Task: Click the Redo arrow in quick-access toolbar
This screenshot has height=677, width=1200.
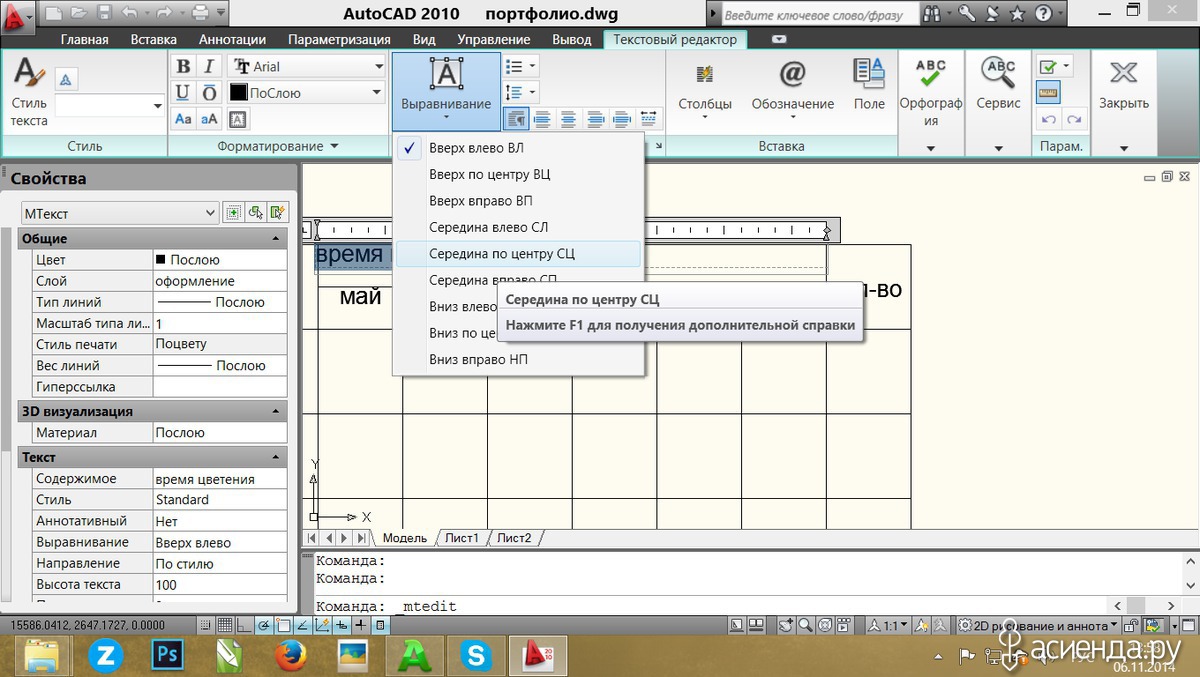Action: (x=164, y=14)
